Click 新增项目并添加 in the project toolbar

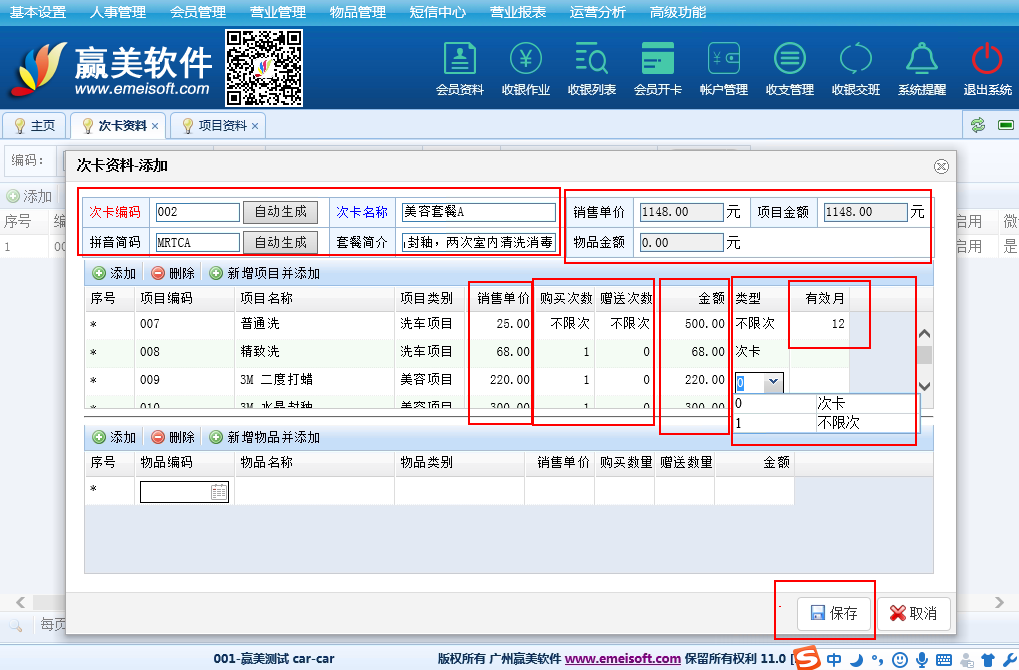(265, 273)
